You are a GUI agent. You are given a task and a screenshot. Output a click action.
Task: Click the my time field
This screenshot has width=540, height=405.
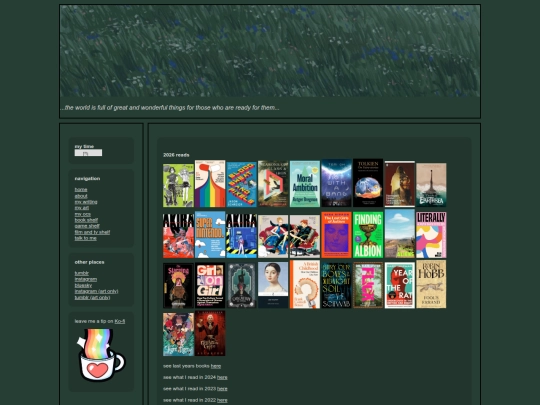(88, 153)
